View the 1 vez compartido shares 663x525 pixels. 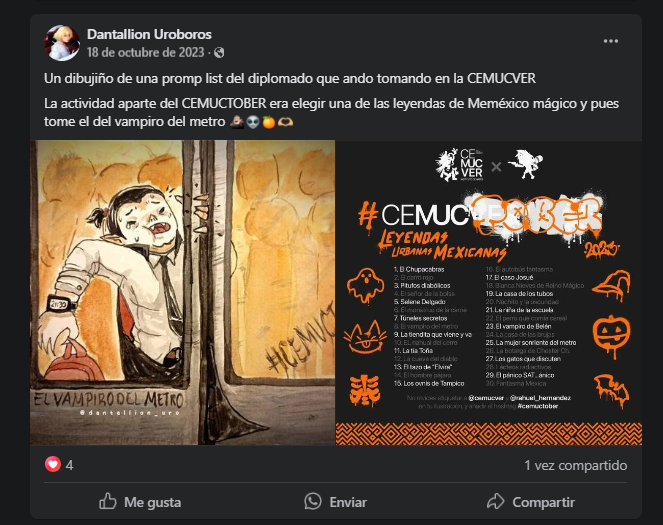click(575, 465)
